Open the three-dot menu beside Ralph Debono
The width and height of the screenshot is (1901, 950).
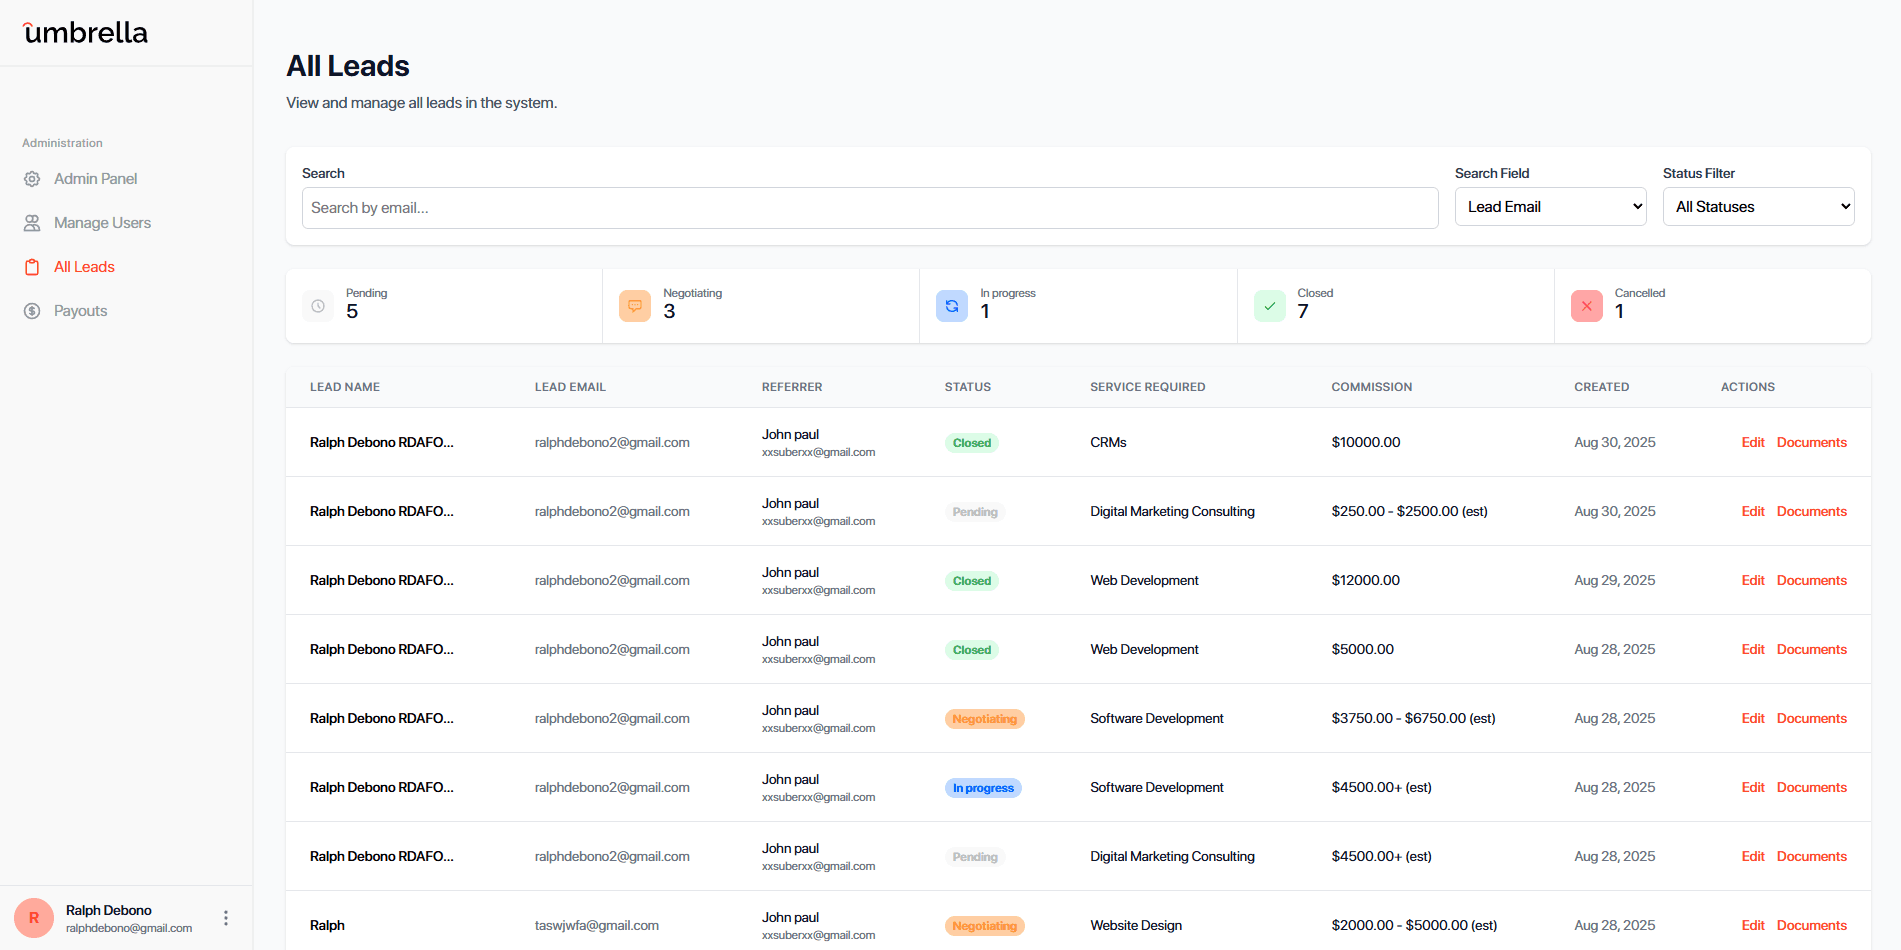point(225,917)
